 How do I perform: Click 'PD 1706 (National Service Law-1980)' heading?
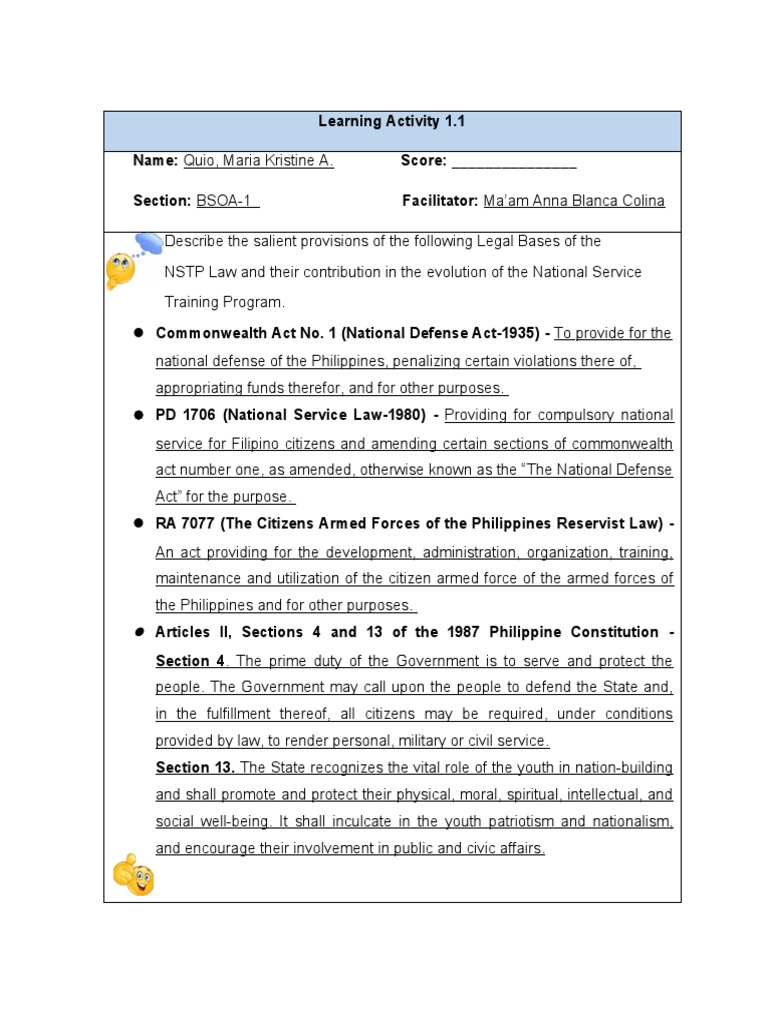pyautogui.click(x=291, y=415)
